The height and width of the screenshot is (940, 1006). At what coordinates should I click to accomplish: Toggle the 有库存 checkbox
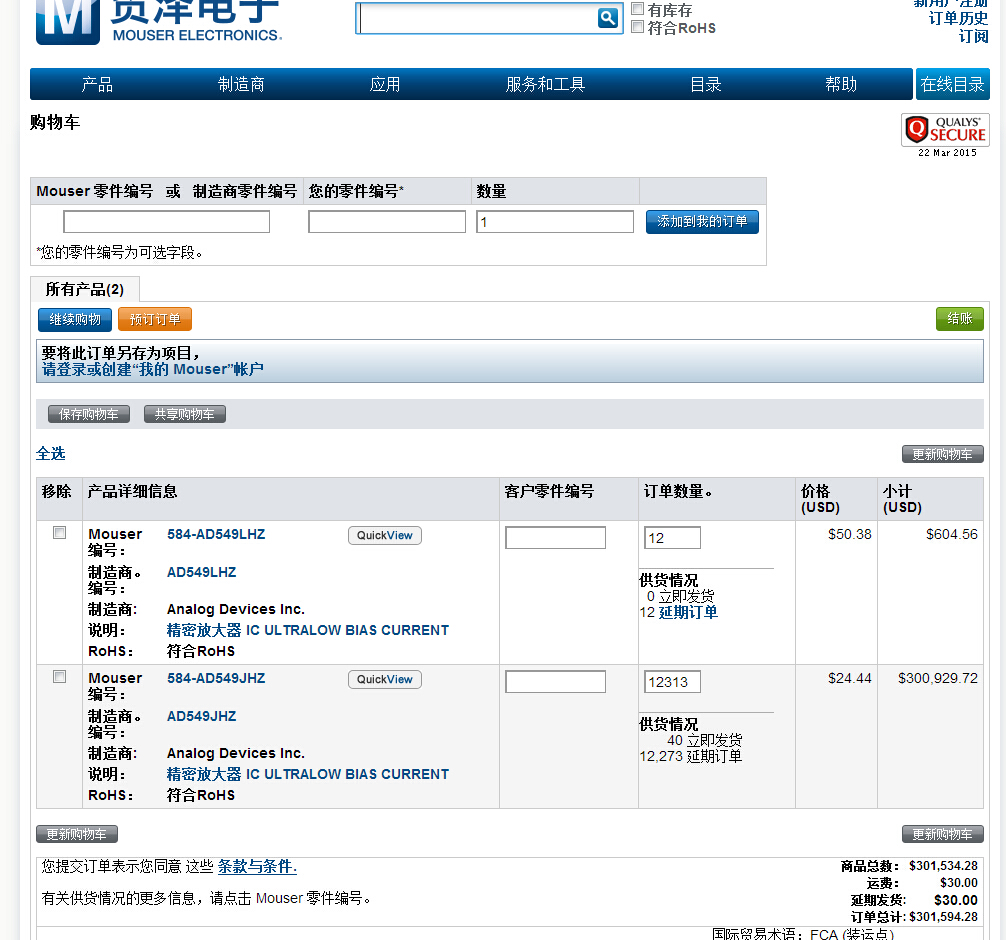tap(638, 9)
